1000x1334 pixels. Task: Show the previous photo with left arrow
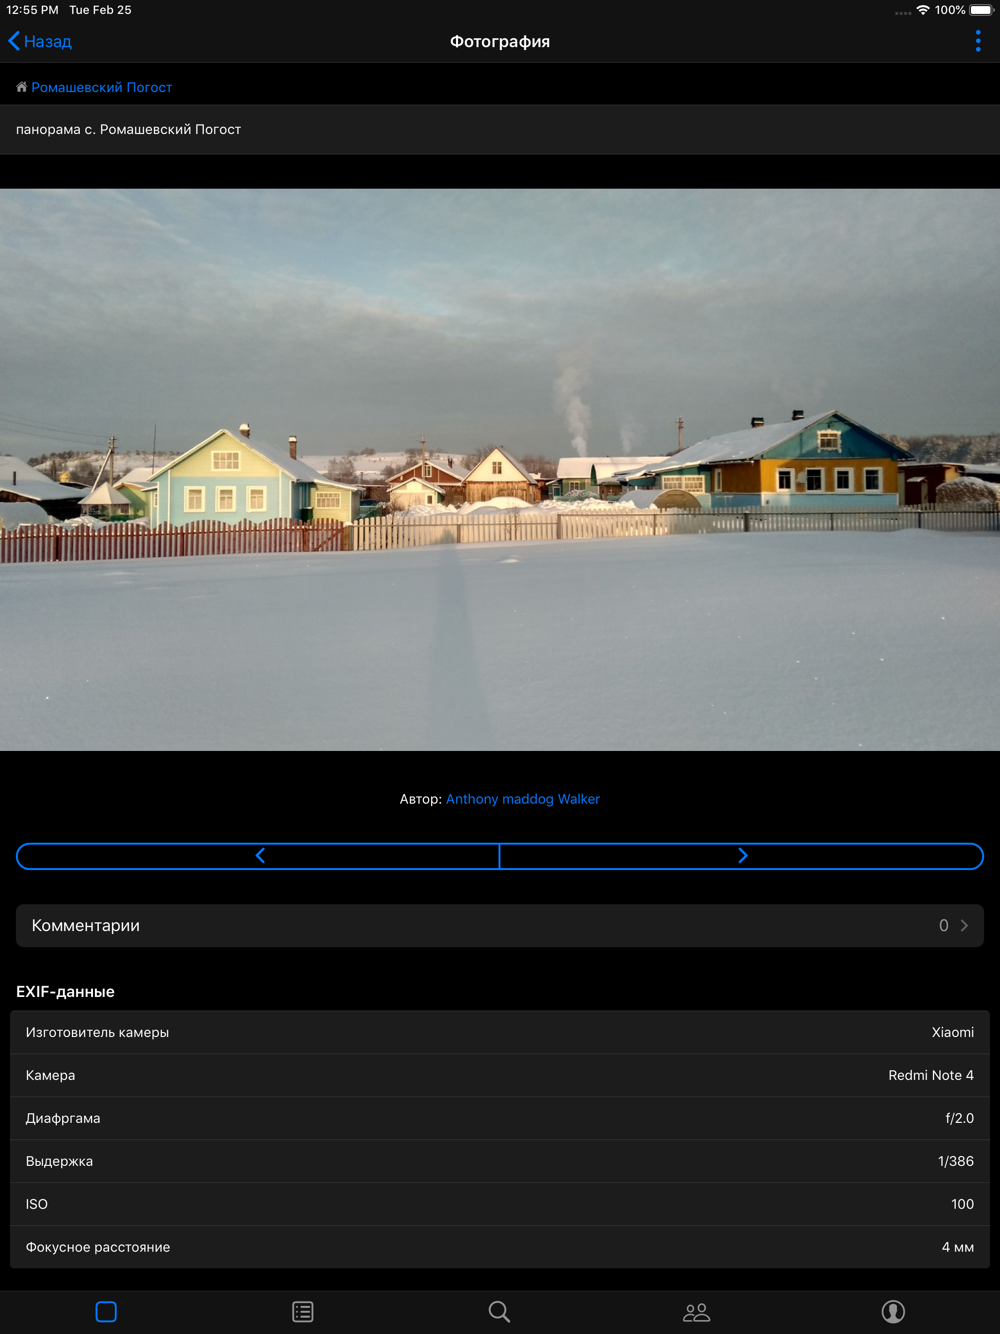point(259,856)
